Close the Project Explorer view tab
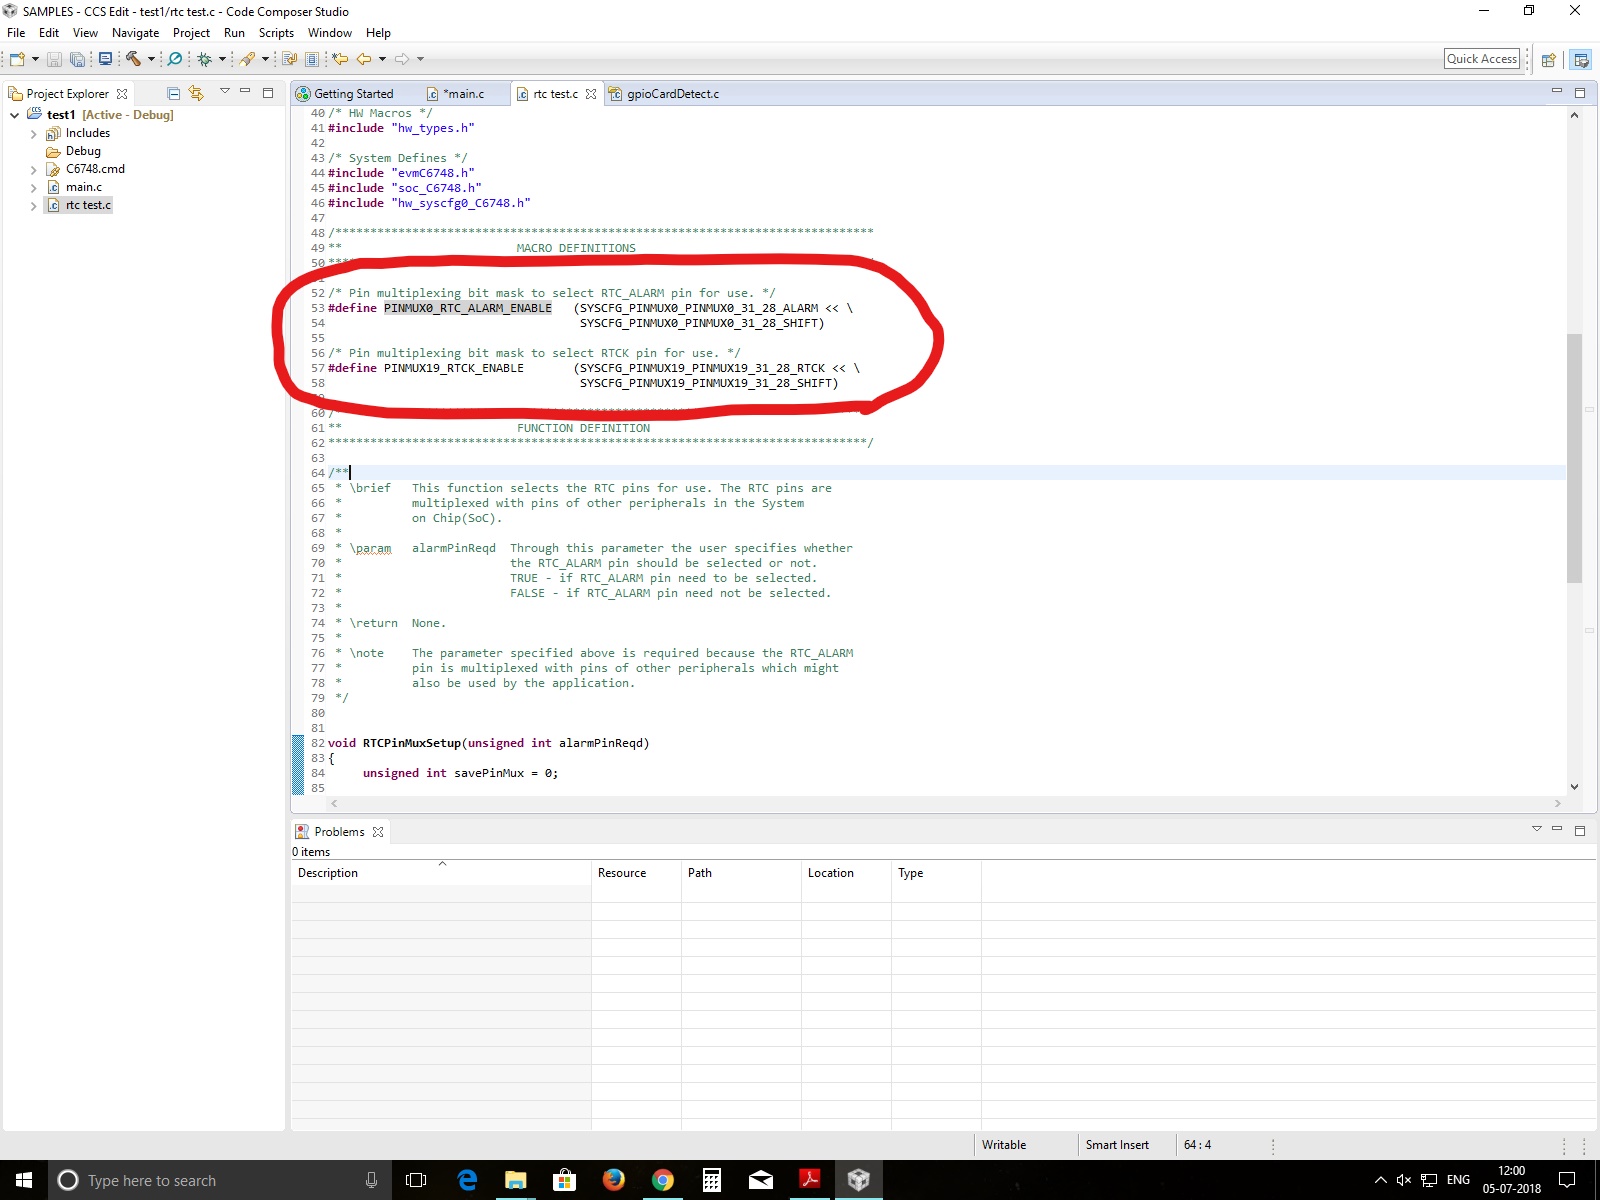The image size is (1600, 1200). tap(122, 94)
